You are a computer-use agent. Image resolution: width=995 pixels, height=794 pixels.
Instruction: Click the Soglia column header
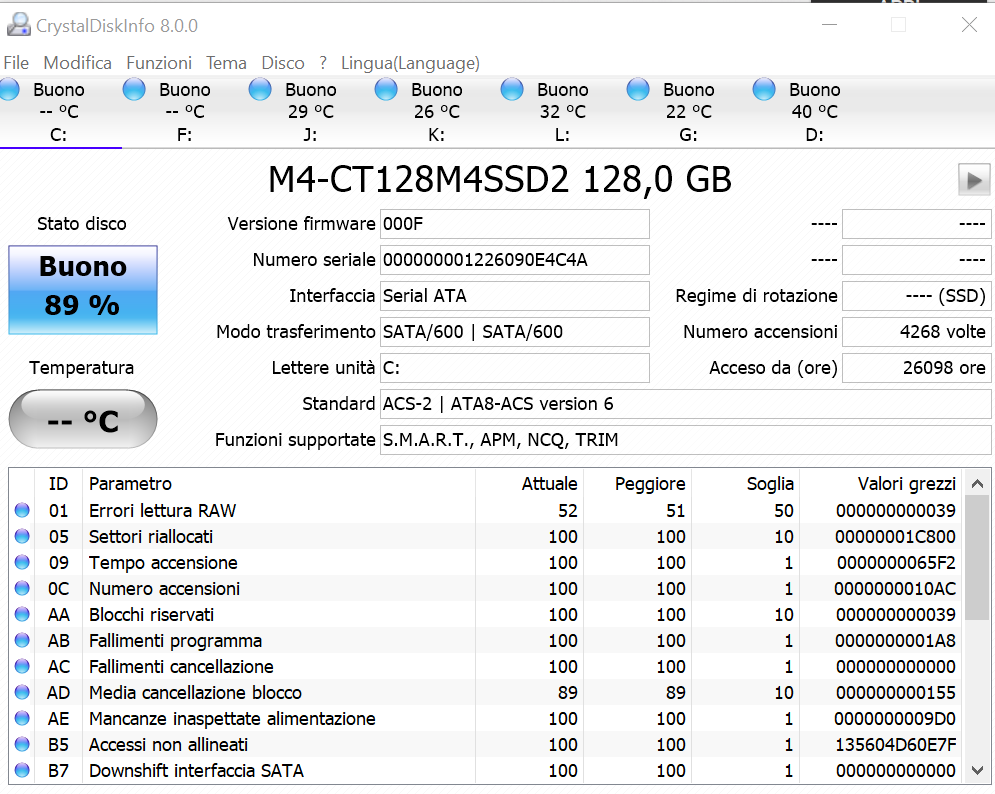[x=746, y=484]
